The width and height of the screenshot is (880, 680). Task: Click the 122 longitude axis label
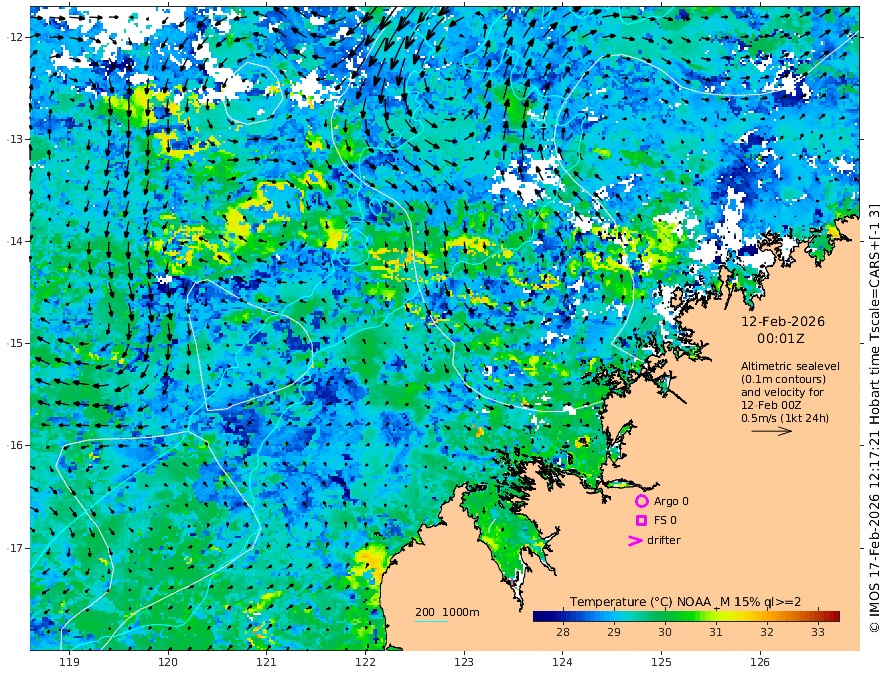pos(365,662)
